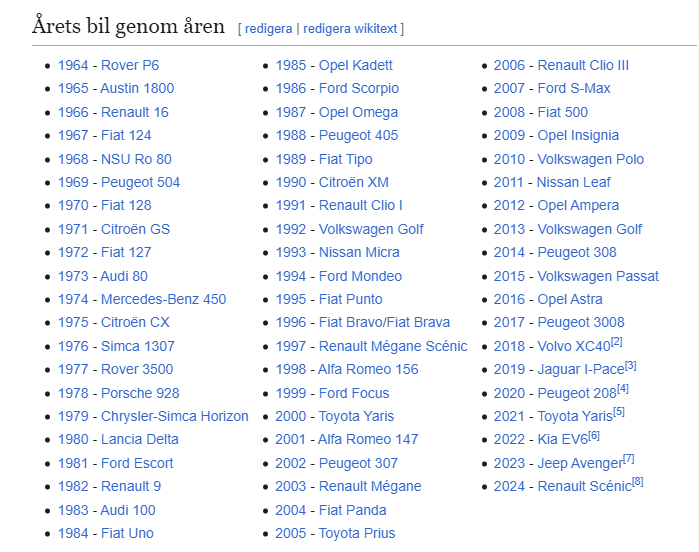Viewport: 699px width, 552px height.
Task: Open 1973 - Audi 80
Action: 103,276
